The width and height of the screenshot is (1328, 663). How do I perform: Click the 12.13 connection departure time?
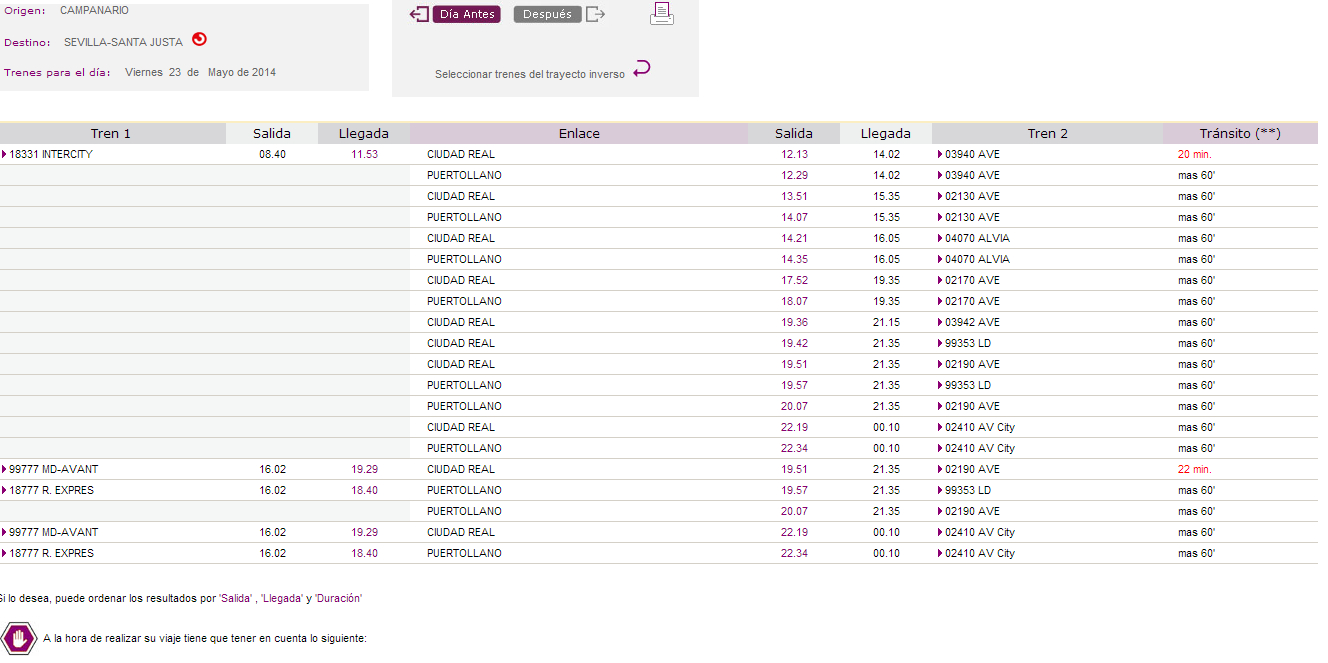794,154
